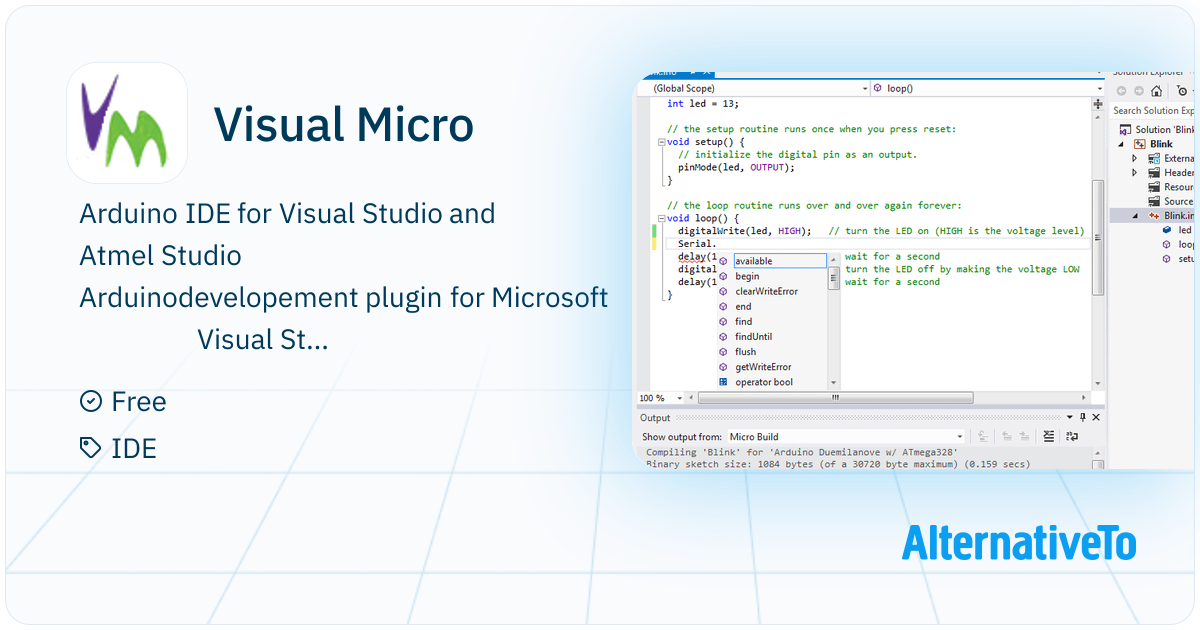Click the method icon beside 'flush'
The image size is (1200, 630).
pos(724,352)
